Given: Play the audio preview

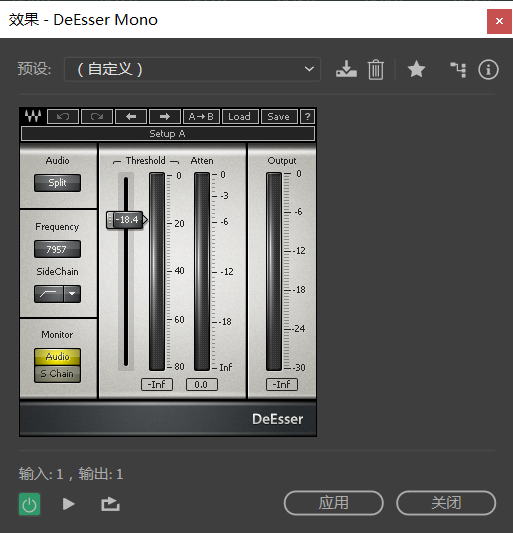Looking at the screenshot, I should coord(69,504).
